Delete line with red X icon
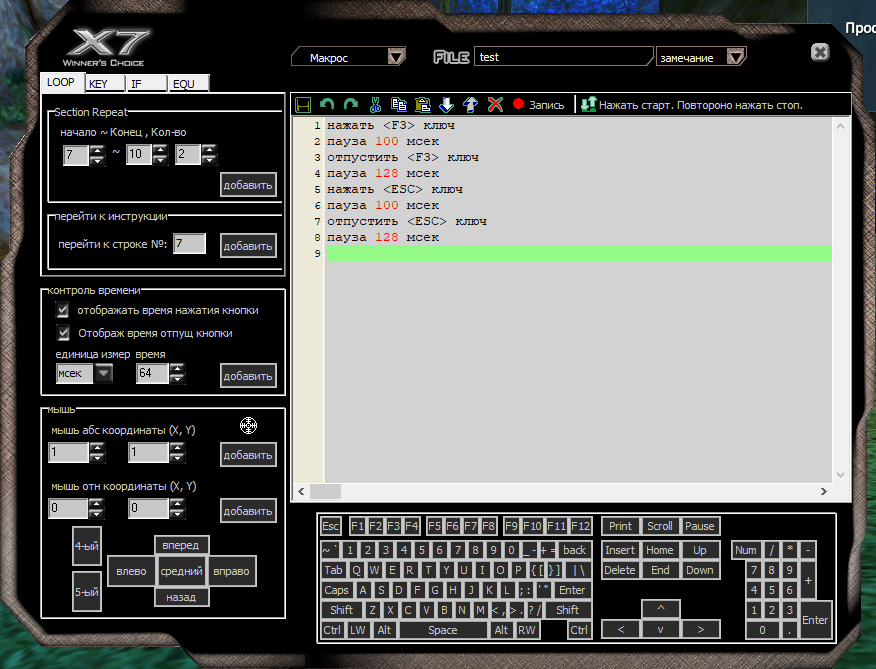 point(495,104)
